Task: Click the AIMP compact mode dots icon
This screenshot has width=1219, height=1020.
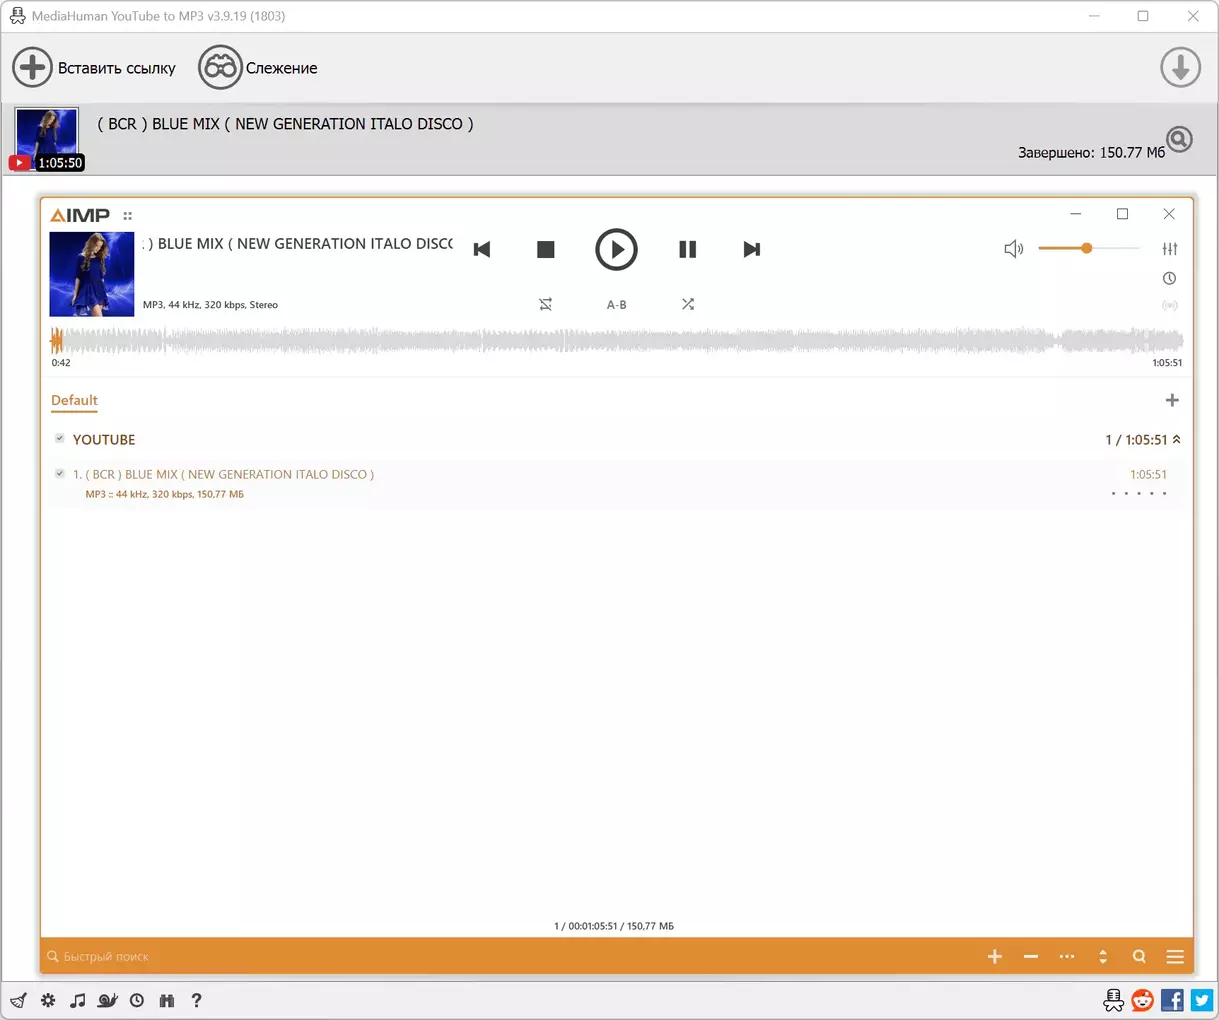Action: tap(127, 216)
